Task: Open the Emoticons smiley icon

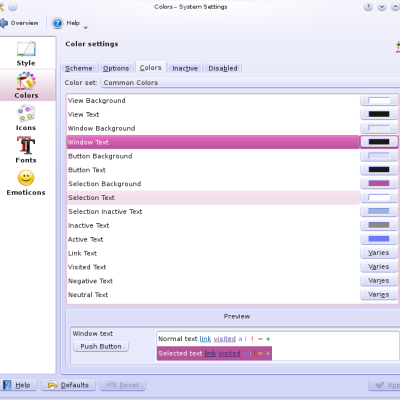Action: (26, 178)
